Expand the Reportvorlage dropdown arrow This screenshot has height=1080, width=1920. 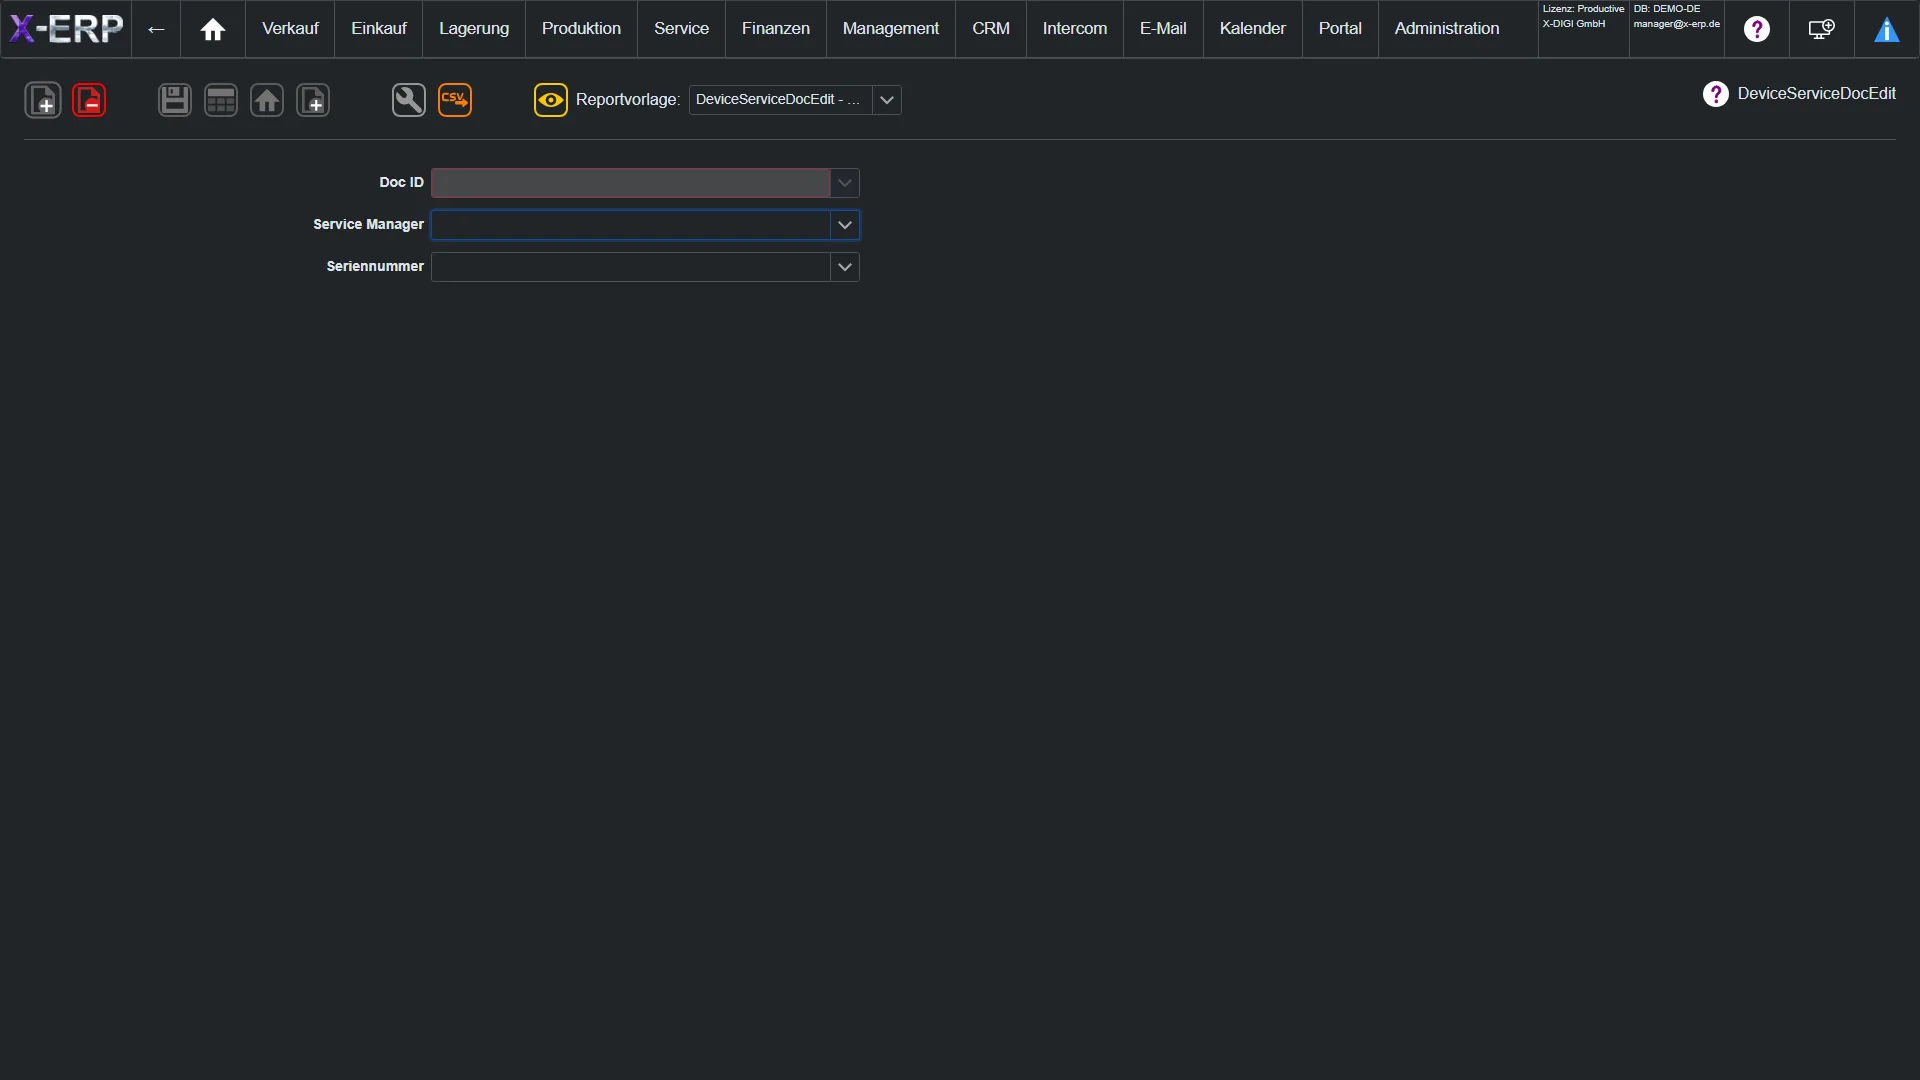click(x=887, y=100)
